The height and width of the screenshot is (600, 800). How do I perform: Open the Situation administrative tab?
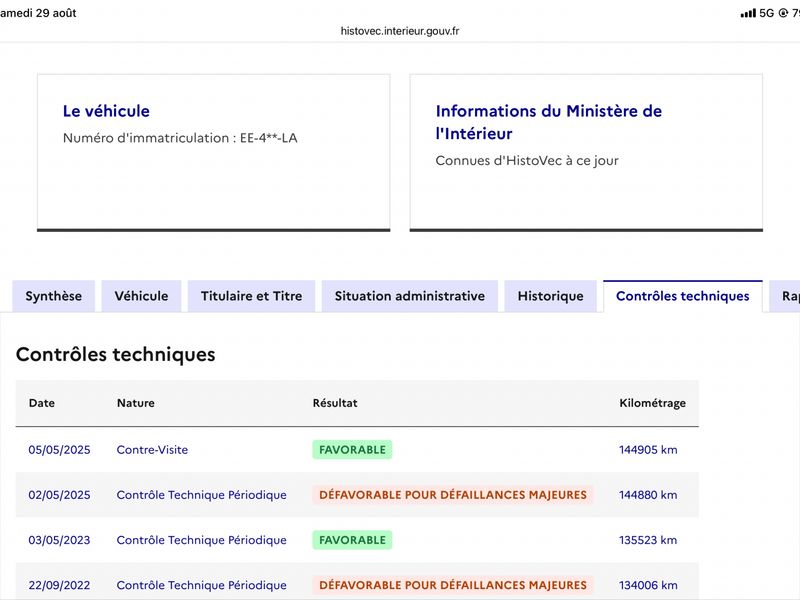click(x=410, y=296)
